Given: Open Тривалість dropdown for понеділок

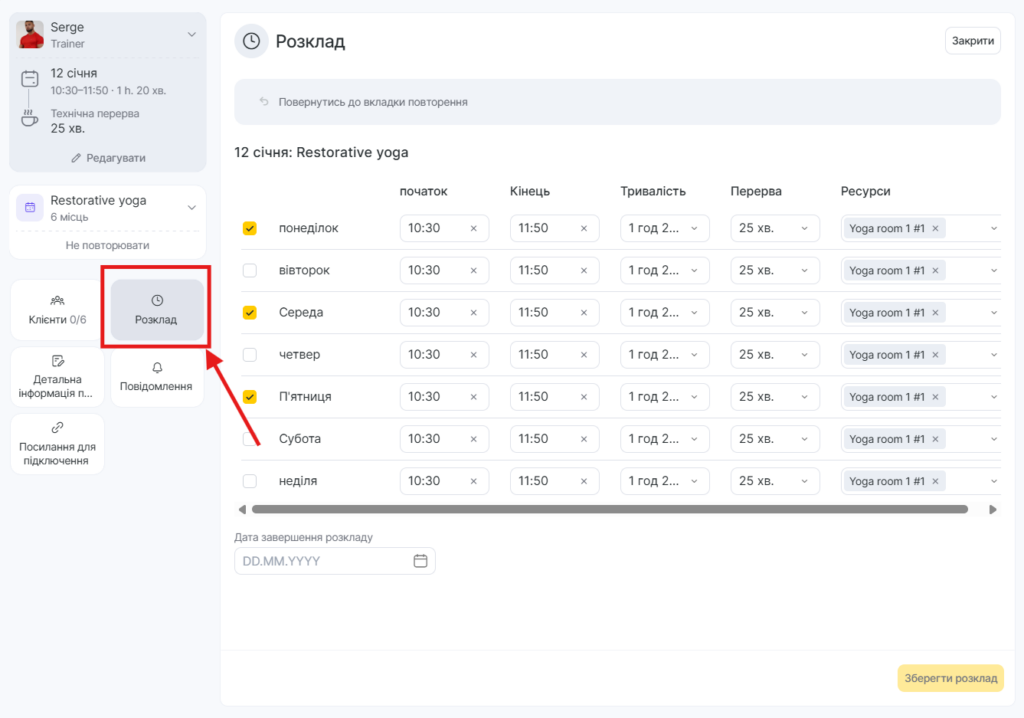Looking at the screenshot, I should click(x=664, y=229).
